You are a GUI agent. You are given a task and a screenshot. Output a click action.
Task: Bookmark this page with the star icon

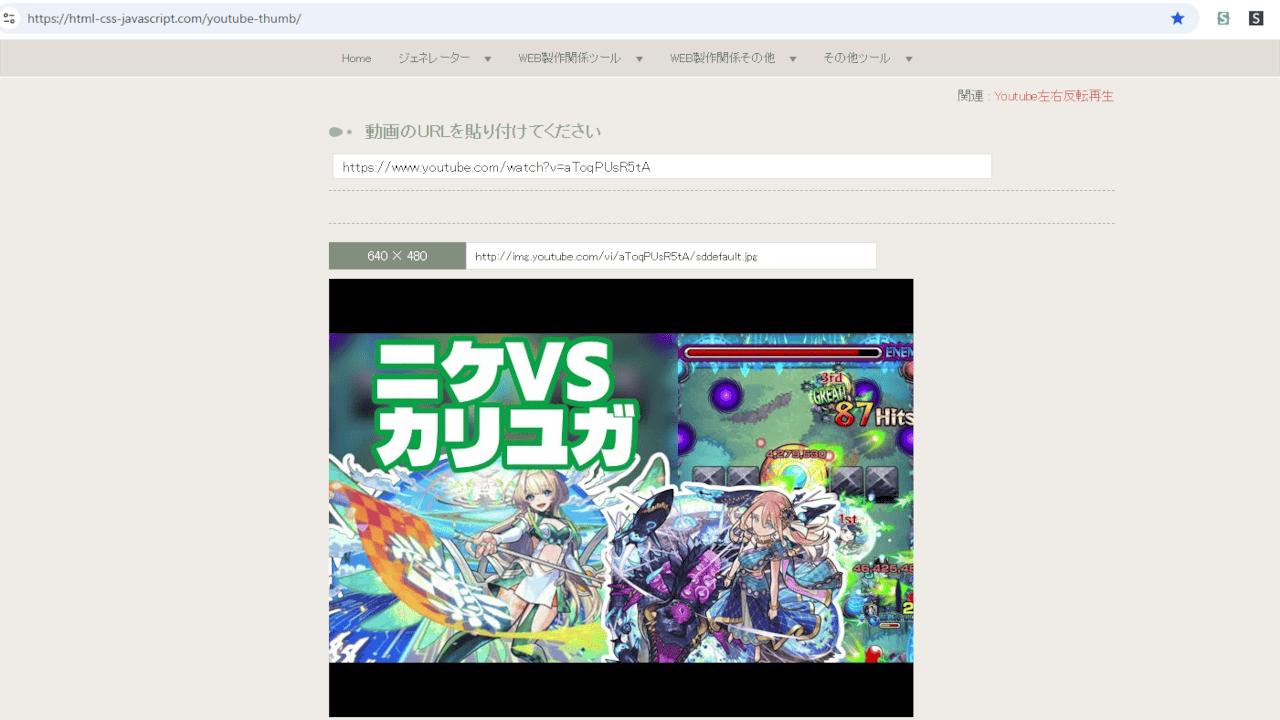1177,18
